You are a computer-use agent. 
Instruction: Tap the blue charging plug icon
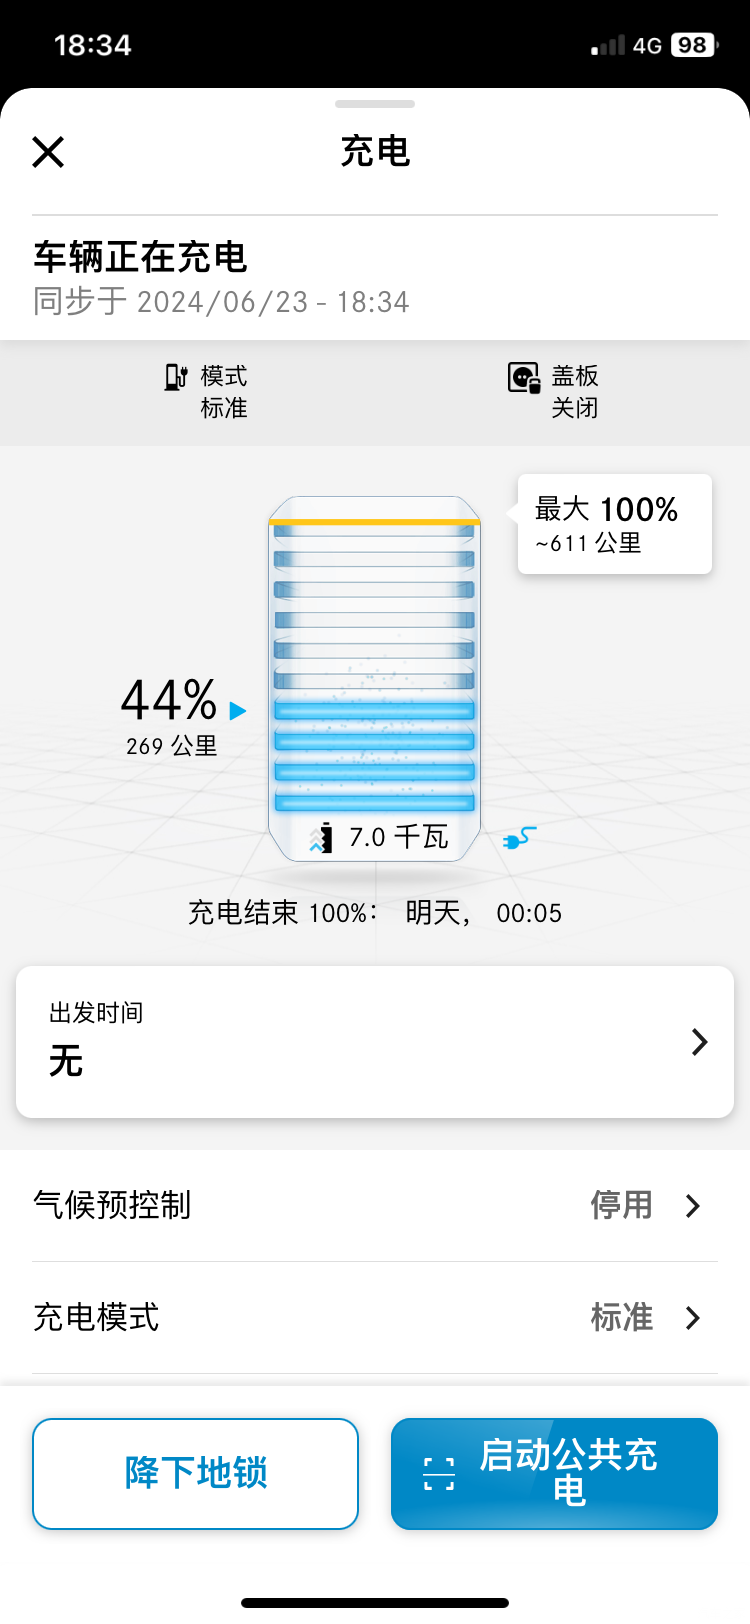519,838
